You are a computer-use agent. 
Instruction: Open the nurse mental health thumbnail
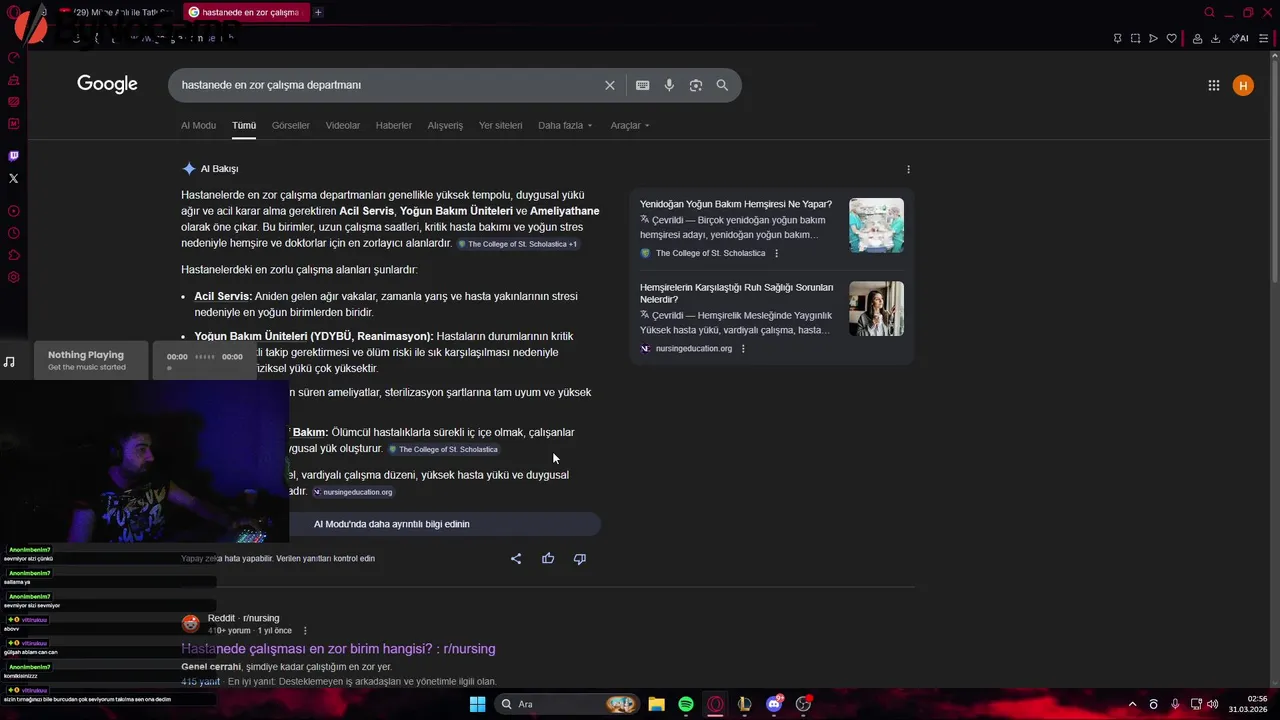pos(876,308)
